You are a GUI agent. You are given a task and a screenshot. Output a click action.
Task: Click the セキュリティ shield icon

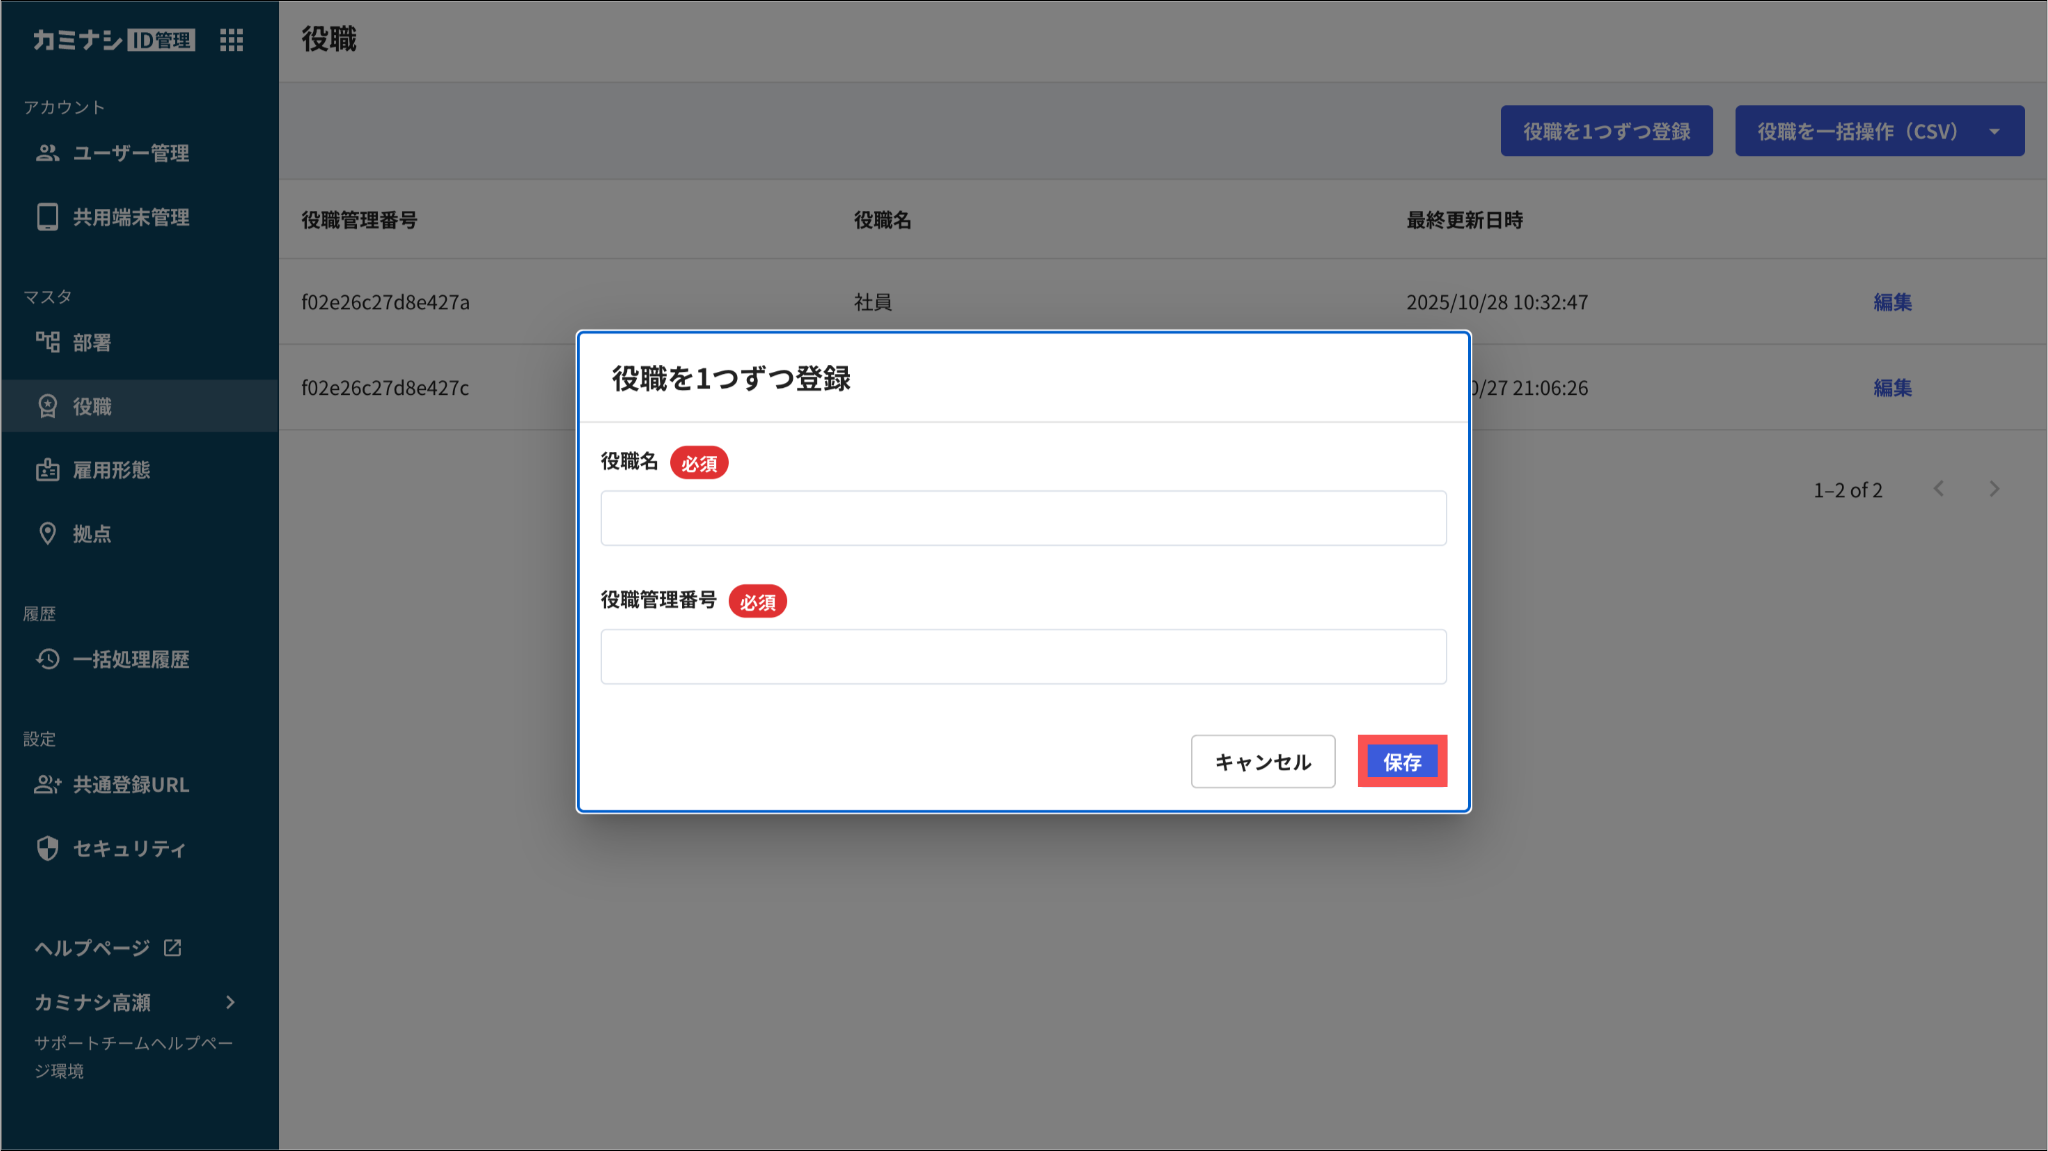coord(47,848)
